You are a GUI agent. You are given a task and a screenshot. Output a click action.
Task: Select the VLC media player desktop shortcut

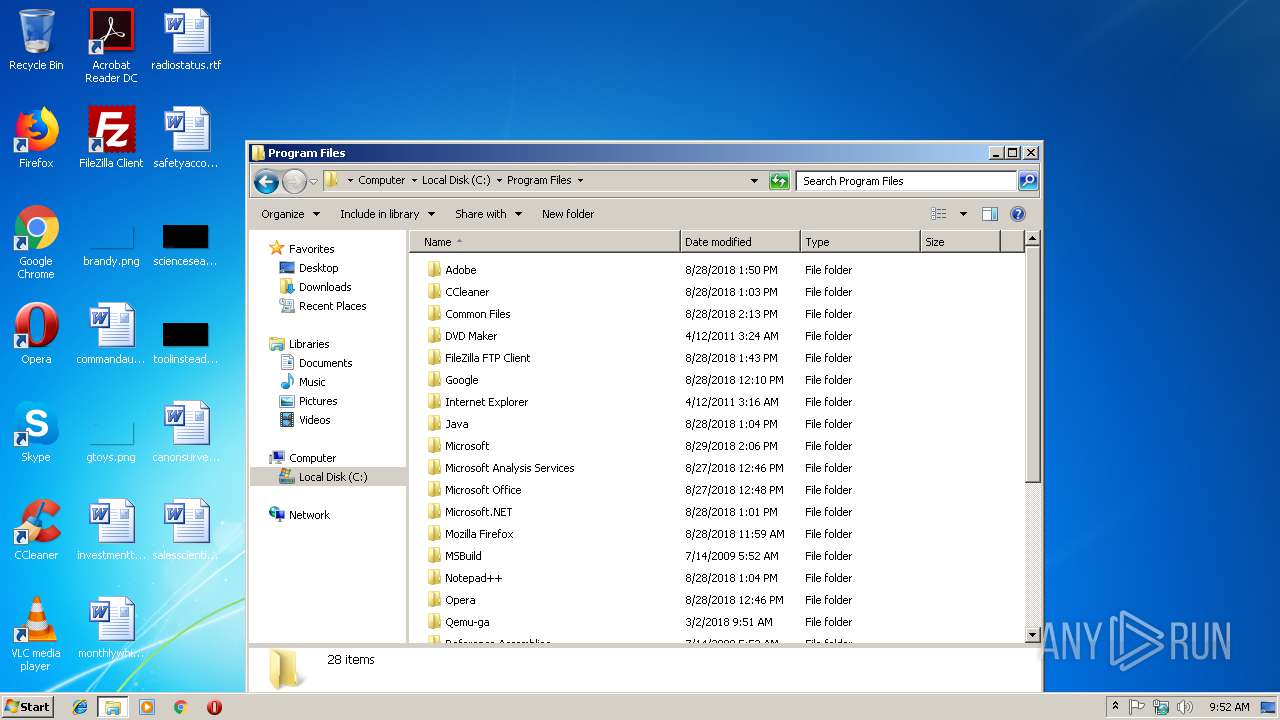pyautogui.click(x=36, y=634)
